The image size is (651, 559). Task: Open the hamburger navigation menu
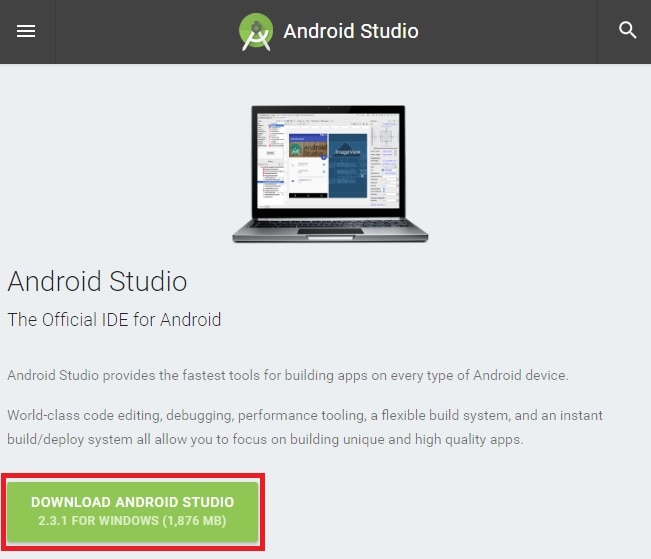(x=26, y=31)
